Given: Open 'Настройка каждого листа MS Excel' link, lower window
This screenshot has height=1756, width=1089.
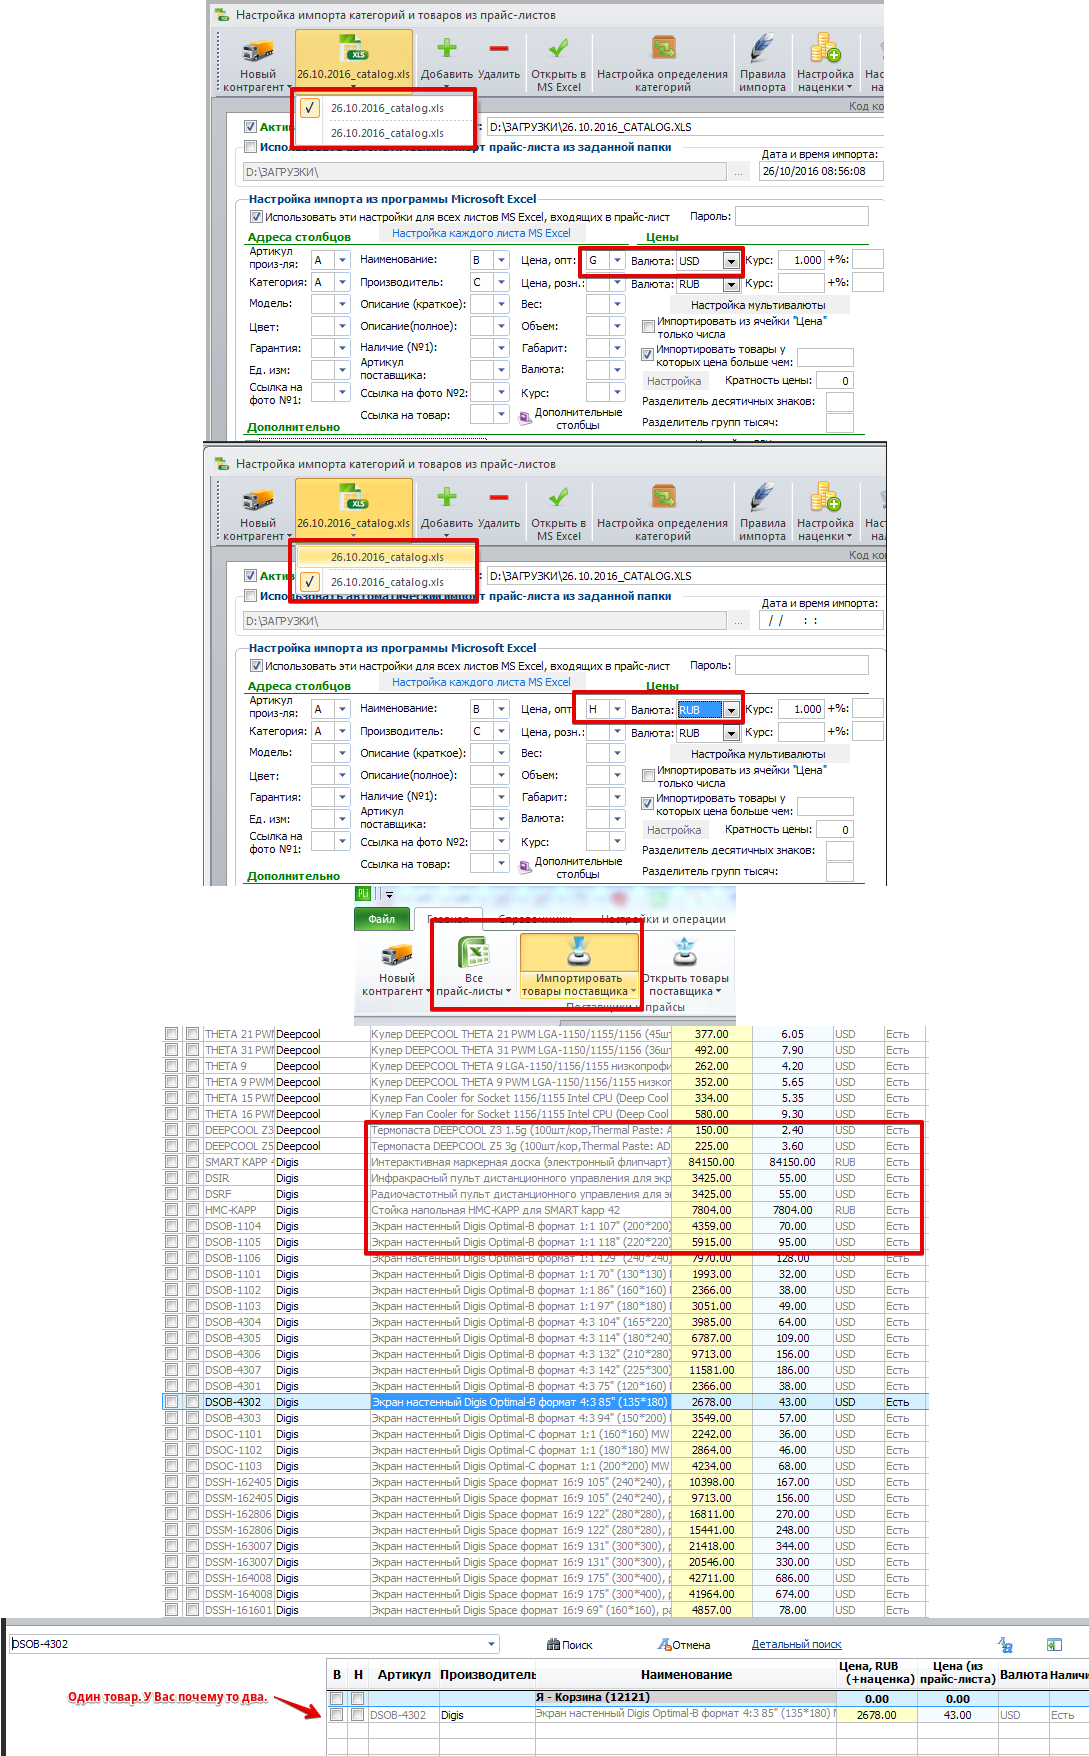Looking at the screenshot, I should click(x=481, y=682).
